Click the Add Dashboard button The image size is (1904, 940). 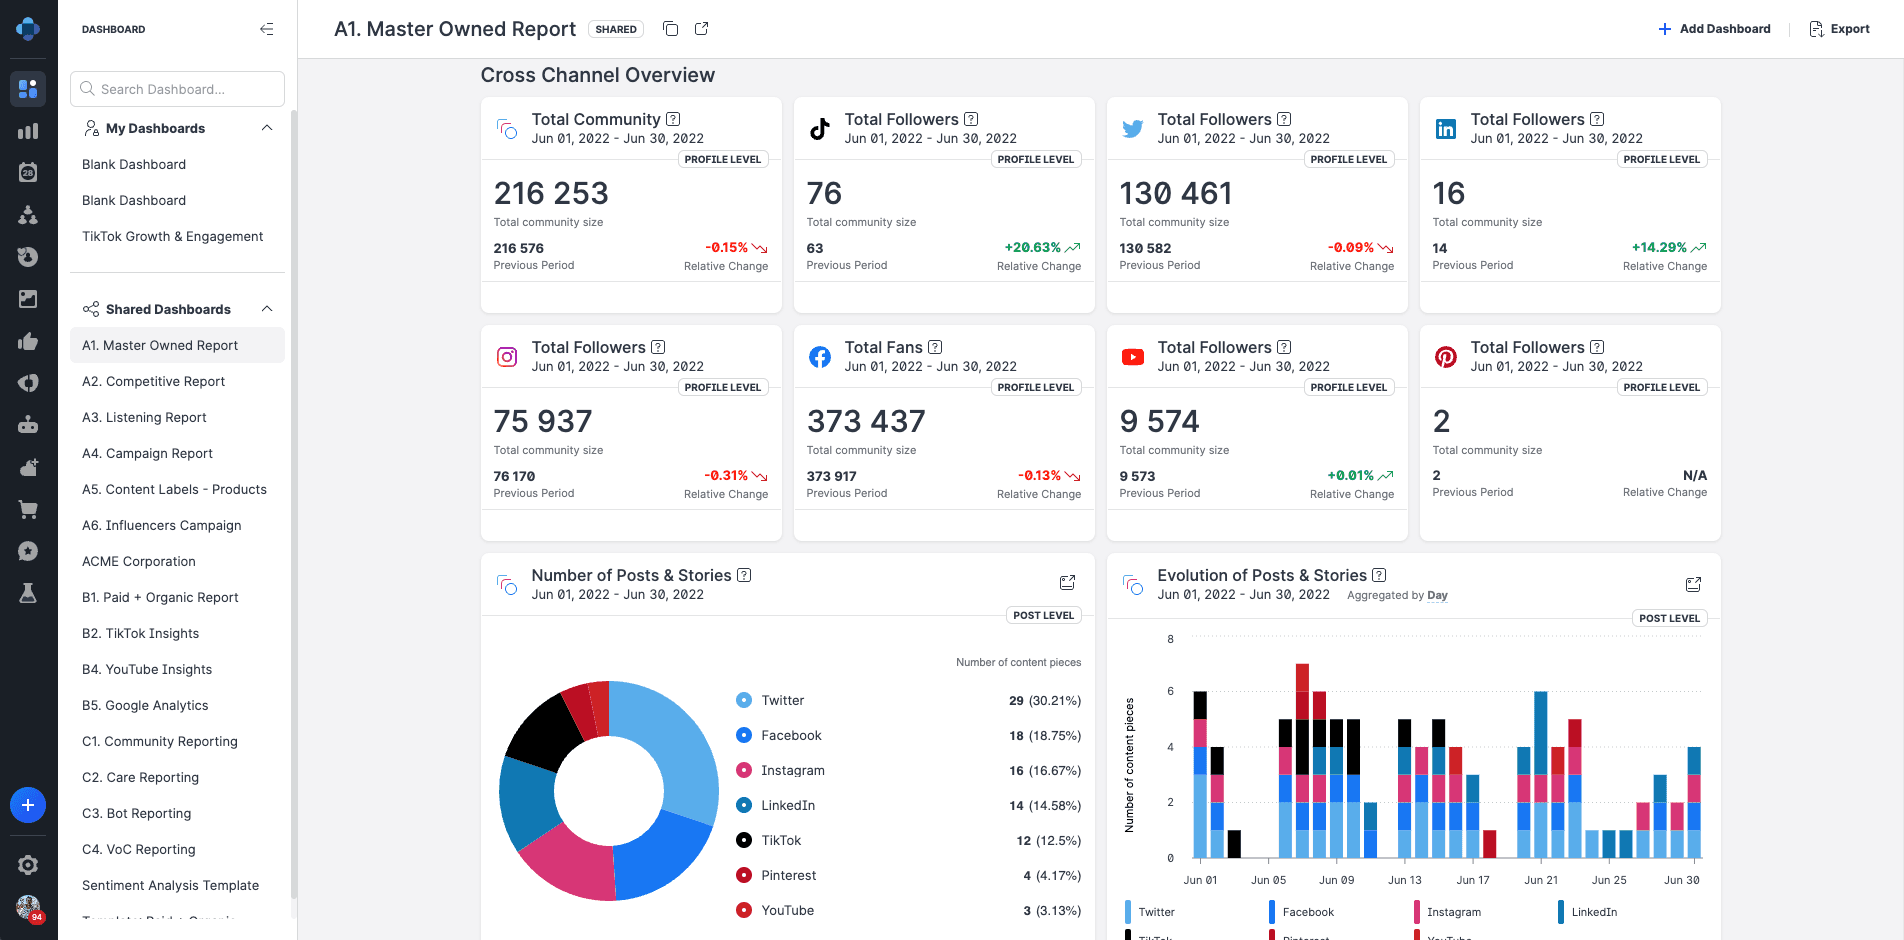point(1714,29)
